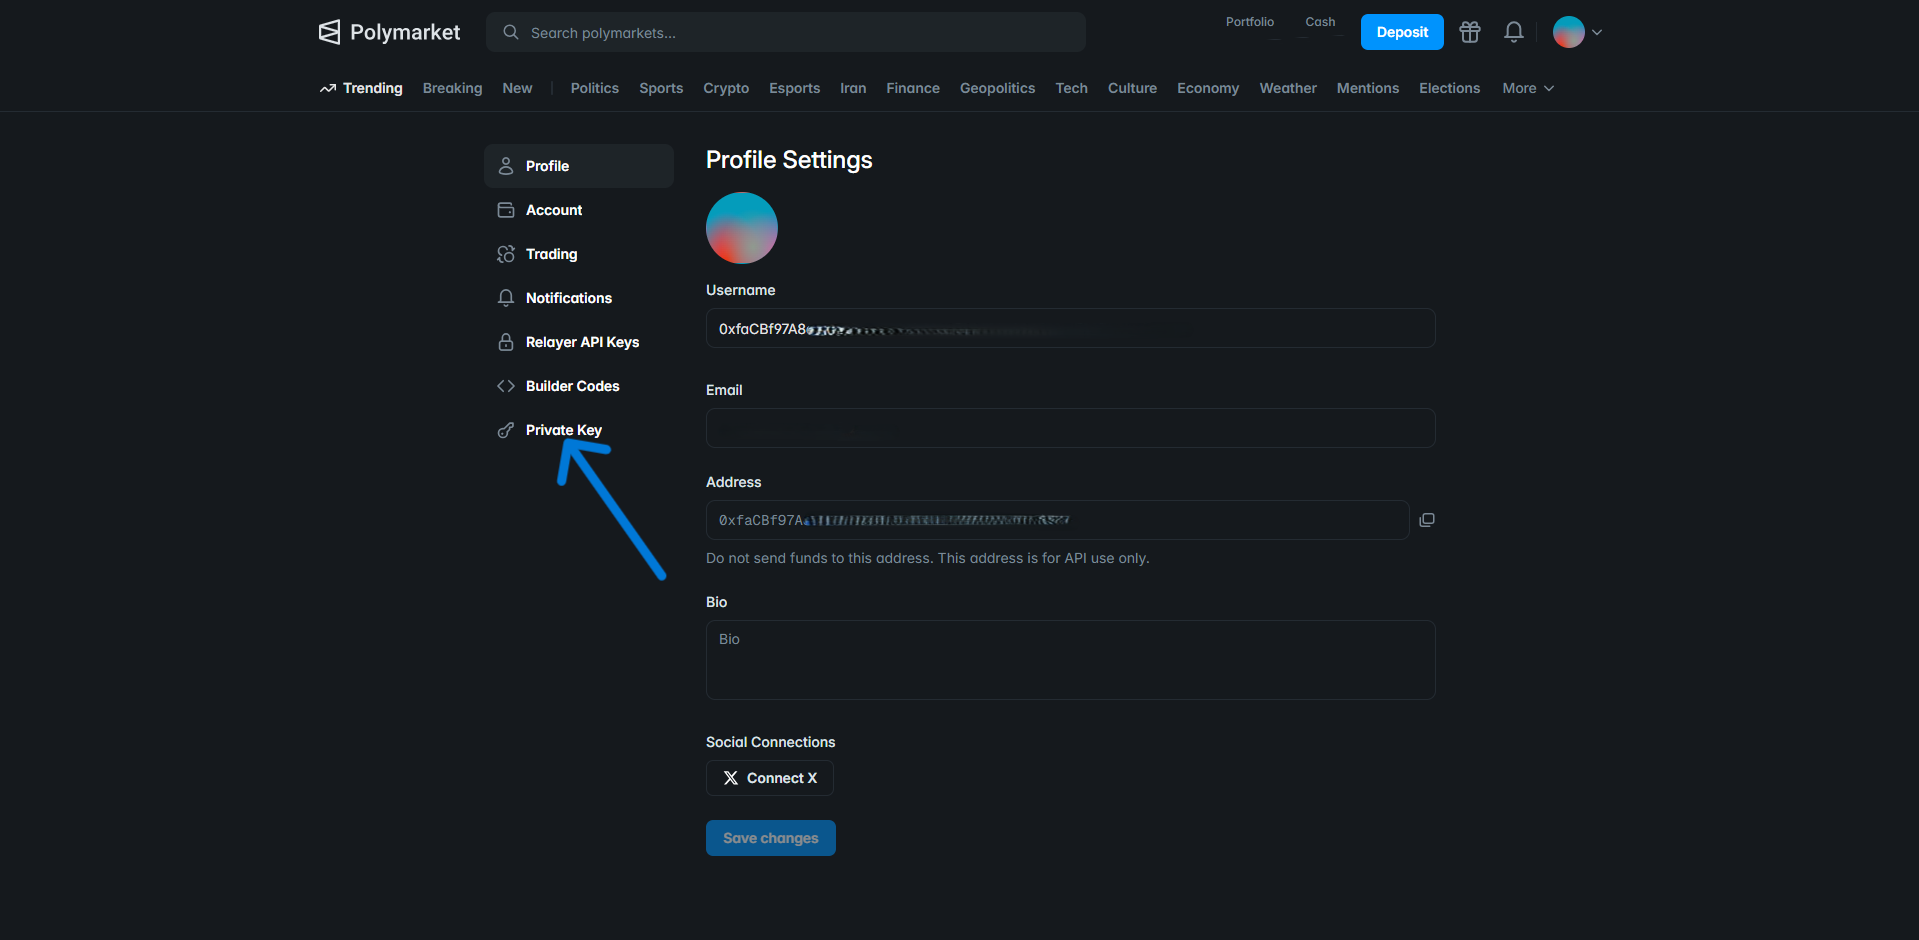1919x940 pixels.
Task: Click the Trending label
Action: point(373,88)
